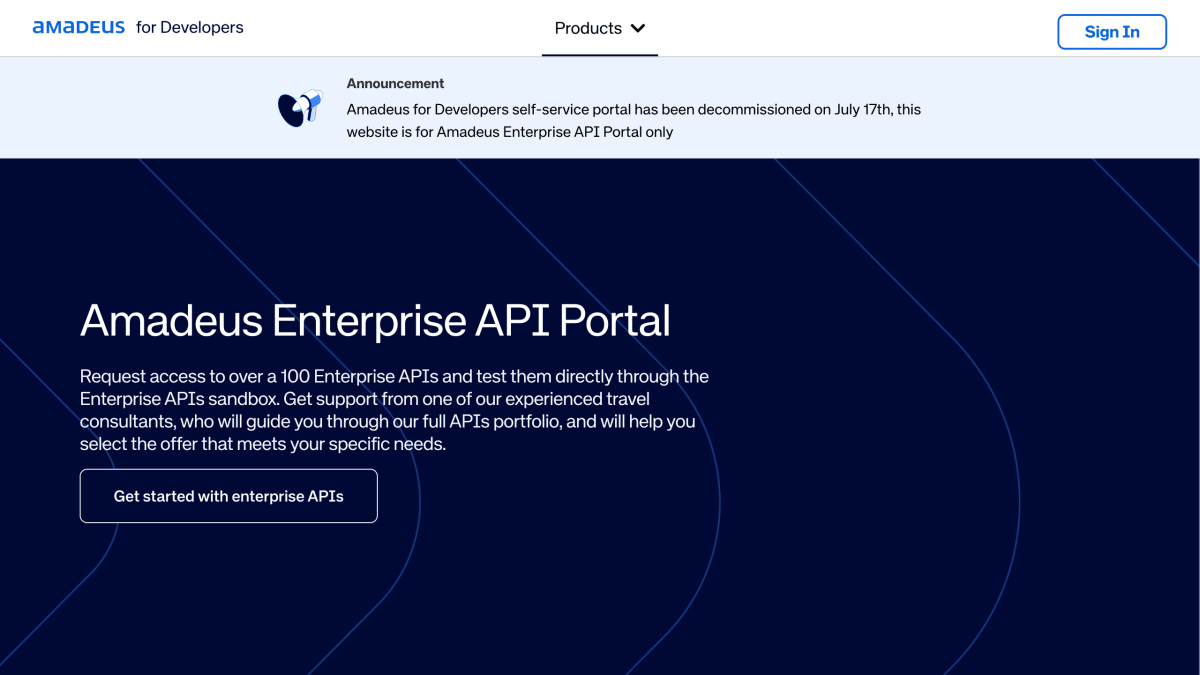Select the Announcement heading text

point(395,84)
